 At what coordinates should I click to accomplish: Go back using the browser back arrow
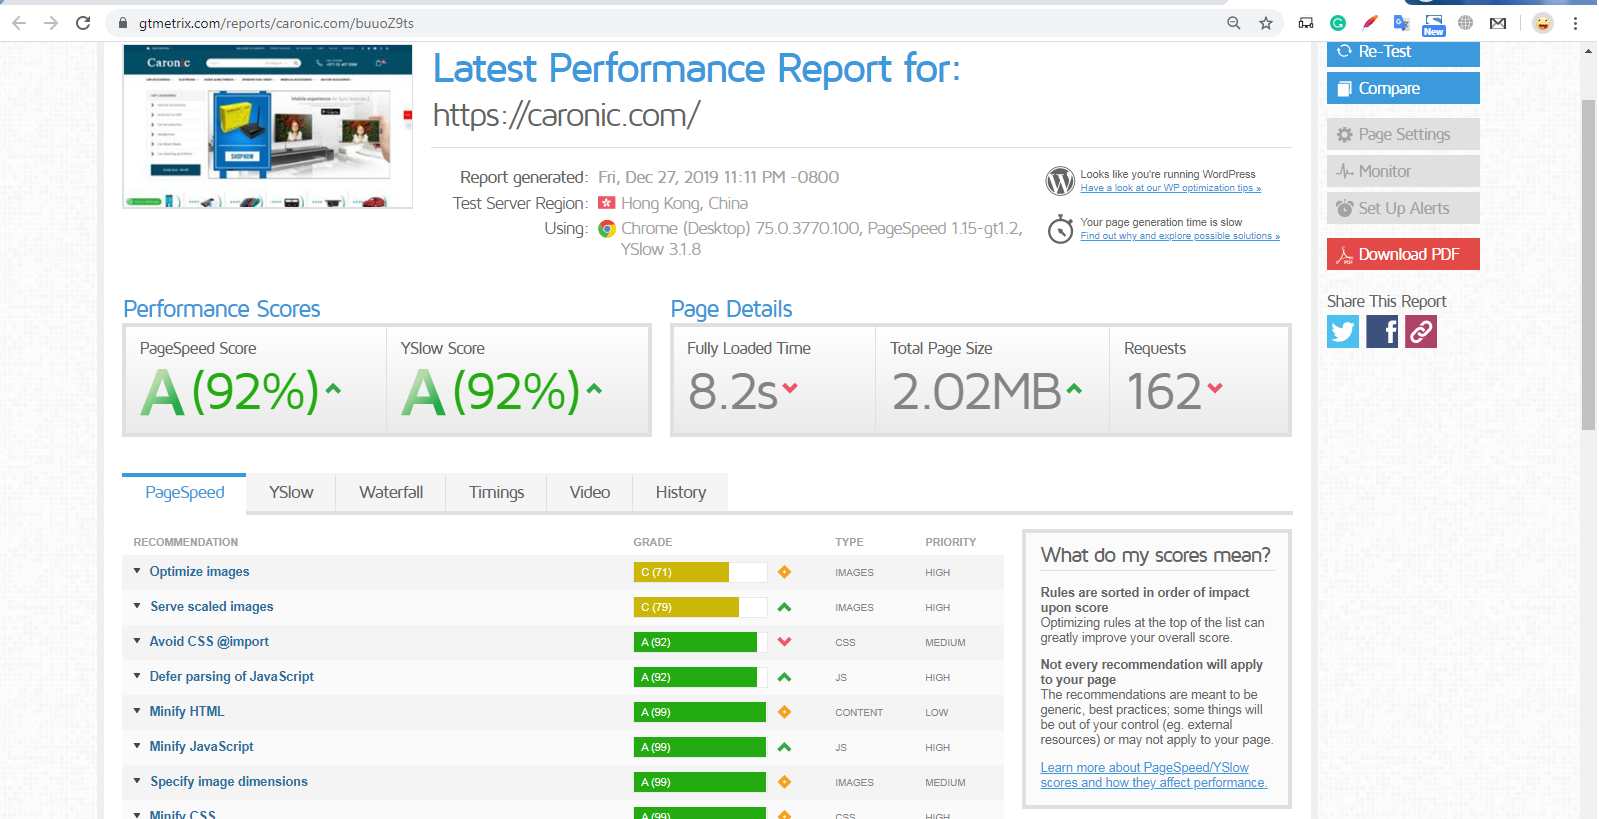(19, 23)
